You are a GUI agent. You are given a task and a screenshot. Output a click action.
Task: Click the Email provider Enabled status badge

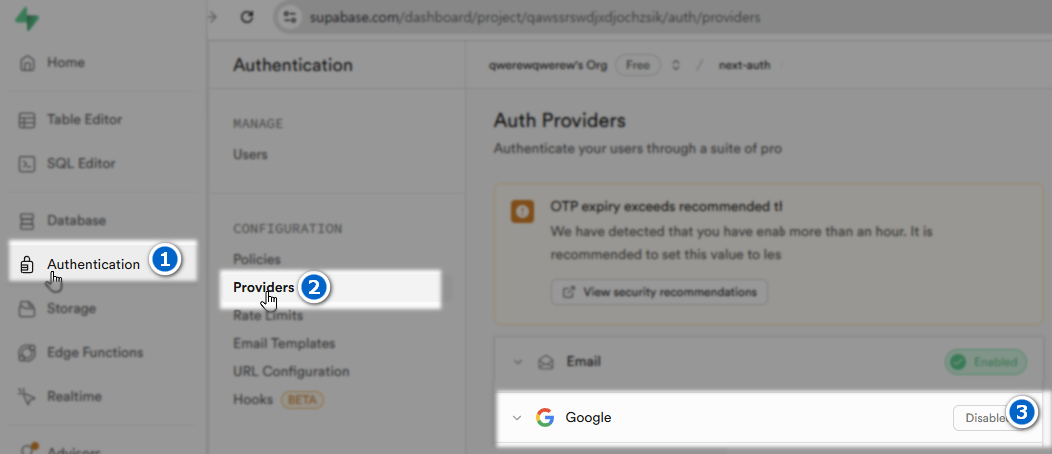click(x=985, y=361)
